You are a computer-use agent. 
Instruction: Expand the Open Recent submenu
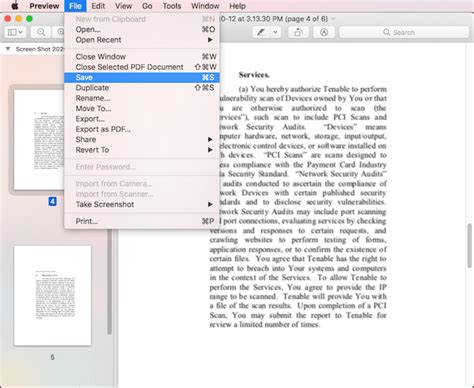[x=142, y=40]
